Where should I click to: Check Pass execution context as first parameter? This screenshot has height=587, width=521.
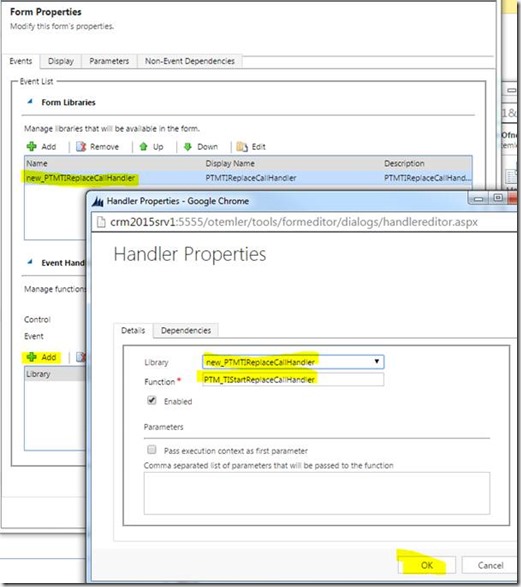pyautogui.click(x=152, y=449)
